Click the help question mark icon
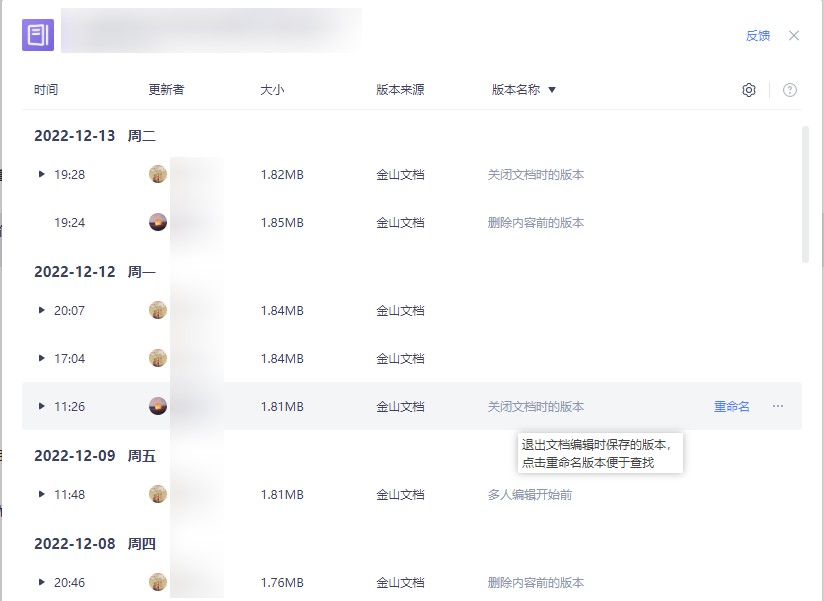 pos(790,90)
